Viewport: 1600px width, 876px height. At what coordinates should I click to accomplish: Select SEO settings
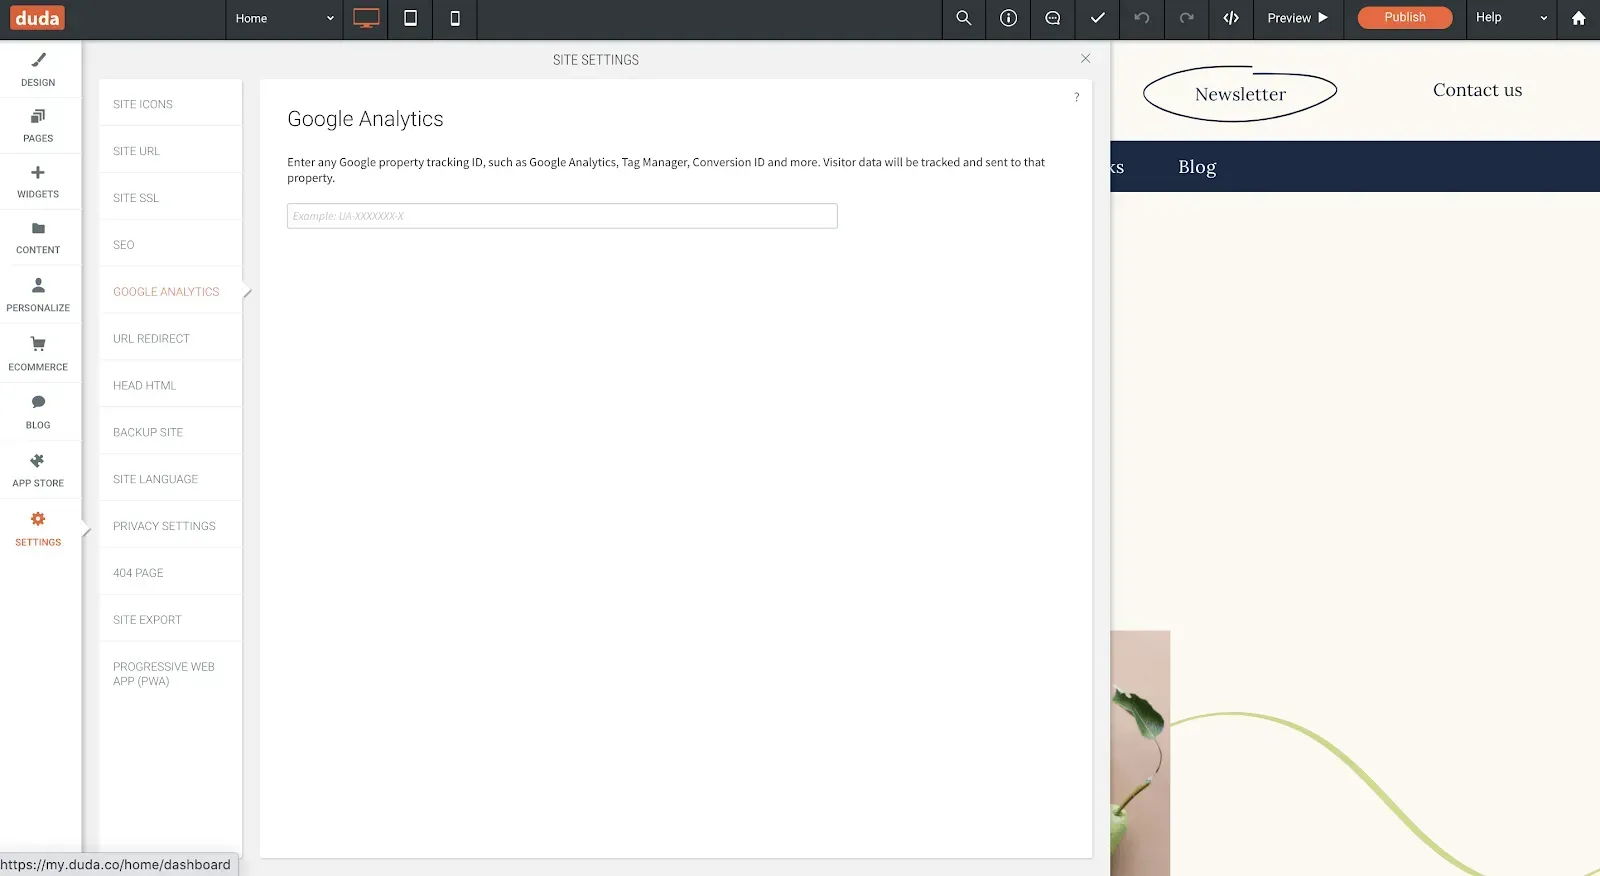click(x=170, y=244)
